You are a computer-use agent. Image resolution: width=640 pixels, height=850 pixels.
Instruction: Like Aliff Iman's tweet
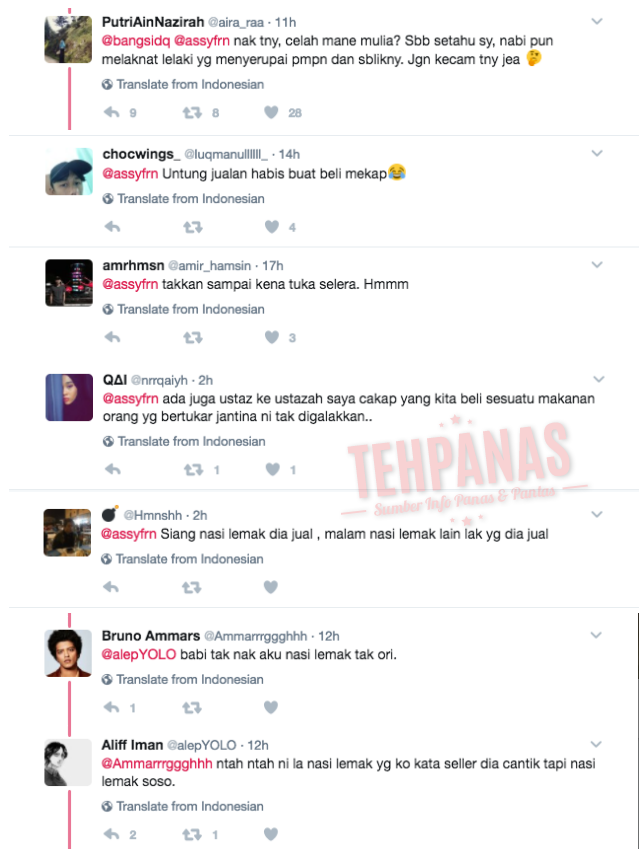click(270, 834)
